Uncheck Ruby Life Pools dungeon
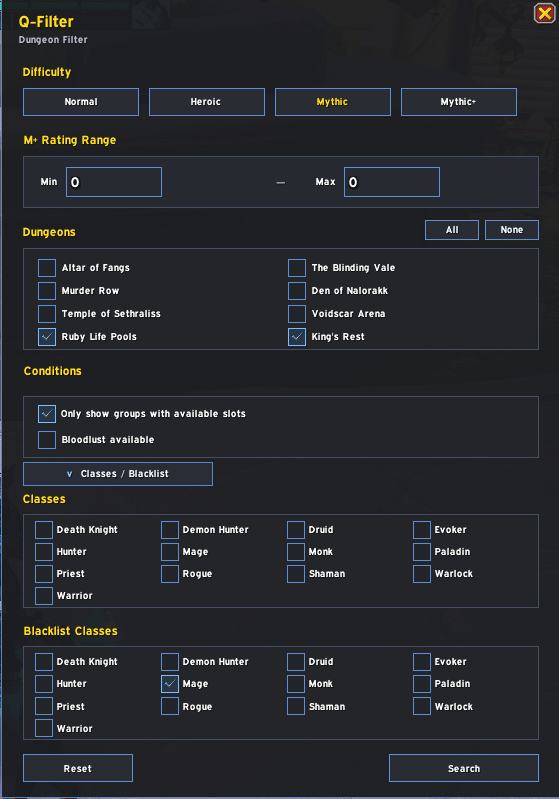This screenshot has width=559, height=799. (x=47, y=337)
